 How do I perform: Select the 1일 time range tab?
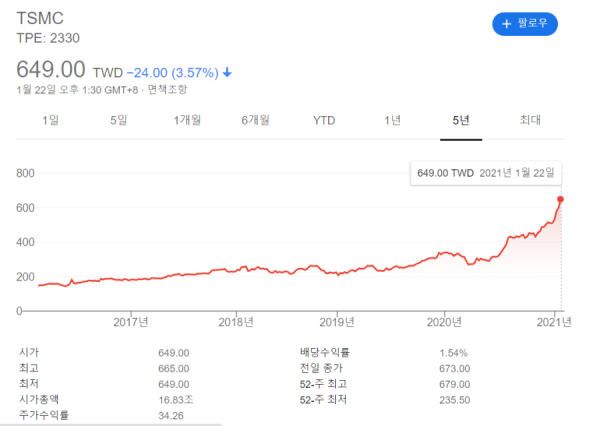[x=50, y=120]
